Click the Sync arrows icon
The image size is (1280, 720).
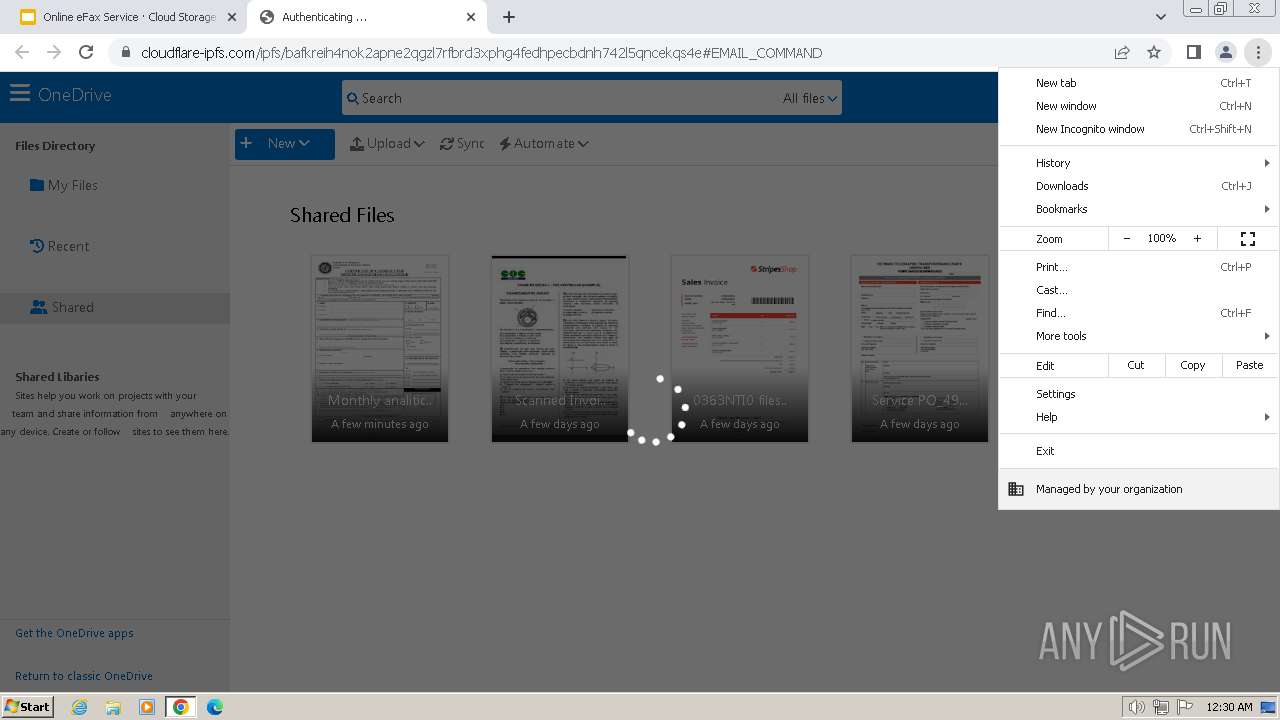pos(446,144)
